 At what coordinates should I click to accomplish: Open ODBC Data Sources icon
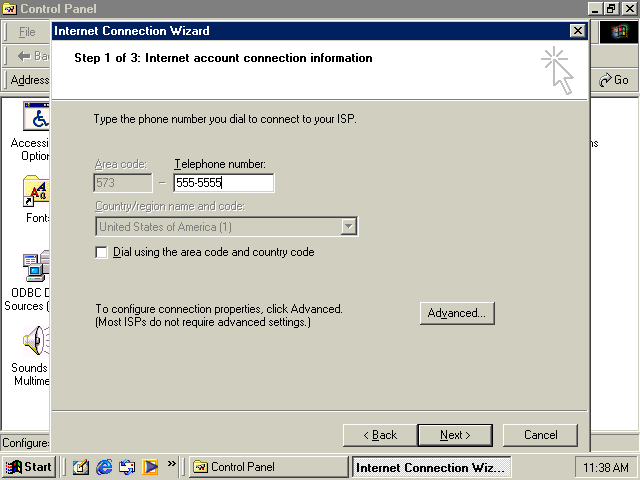pyautogui.click(x=37, y=266)
